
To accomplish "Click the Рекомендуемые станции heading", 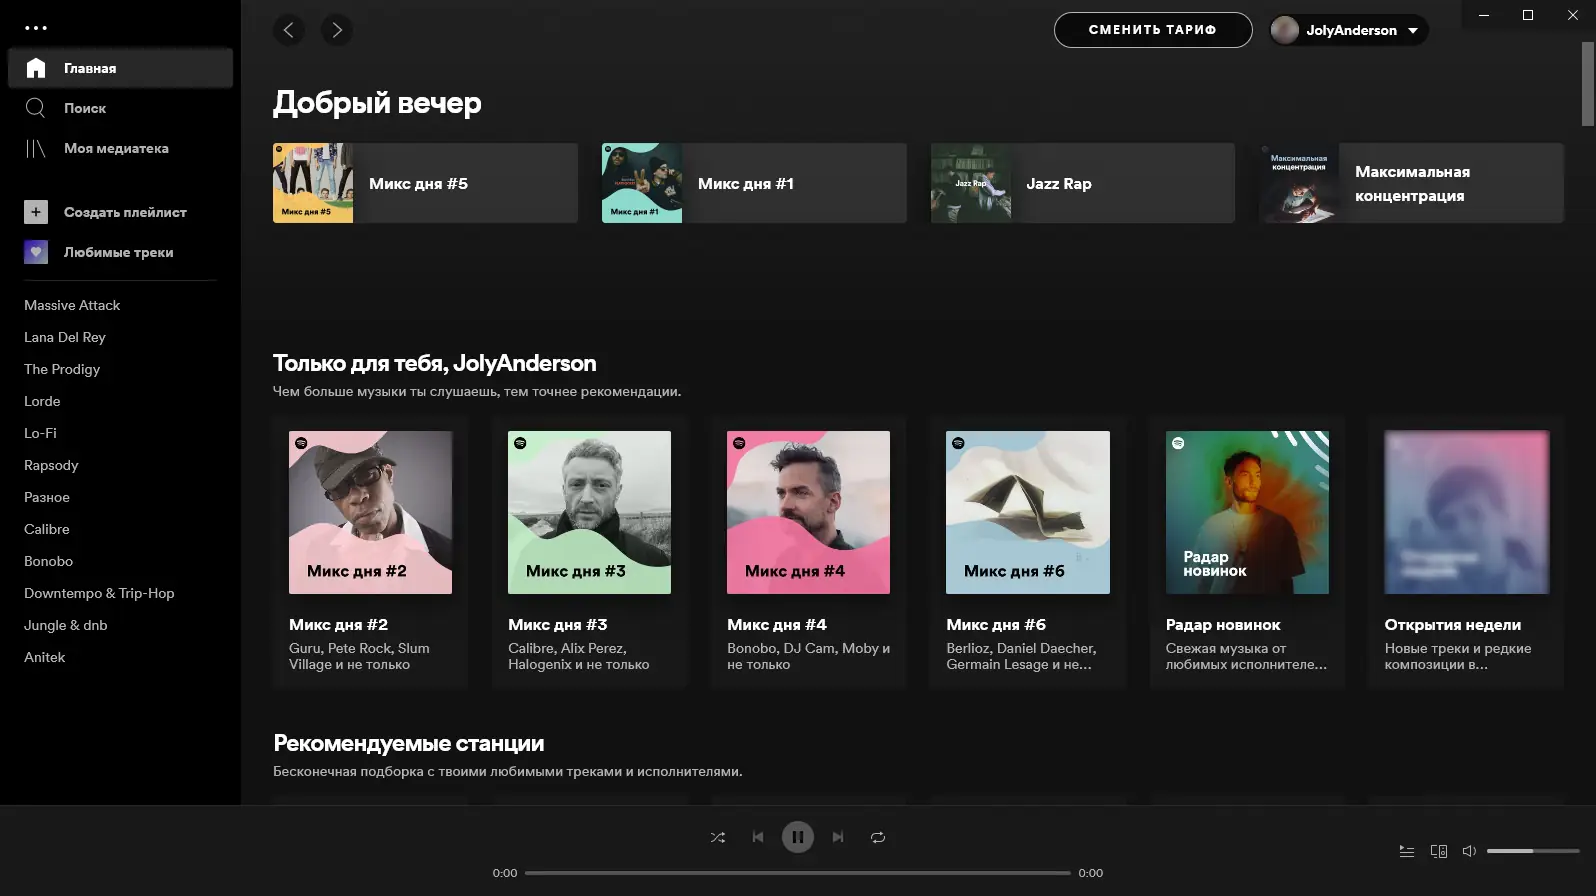I will click(409, 743).
